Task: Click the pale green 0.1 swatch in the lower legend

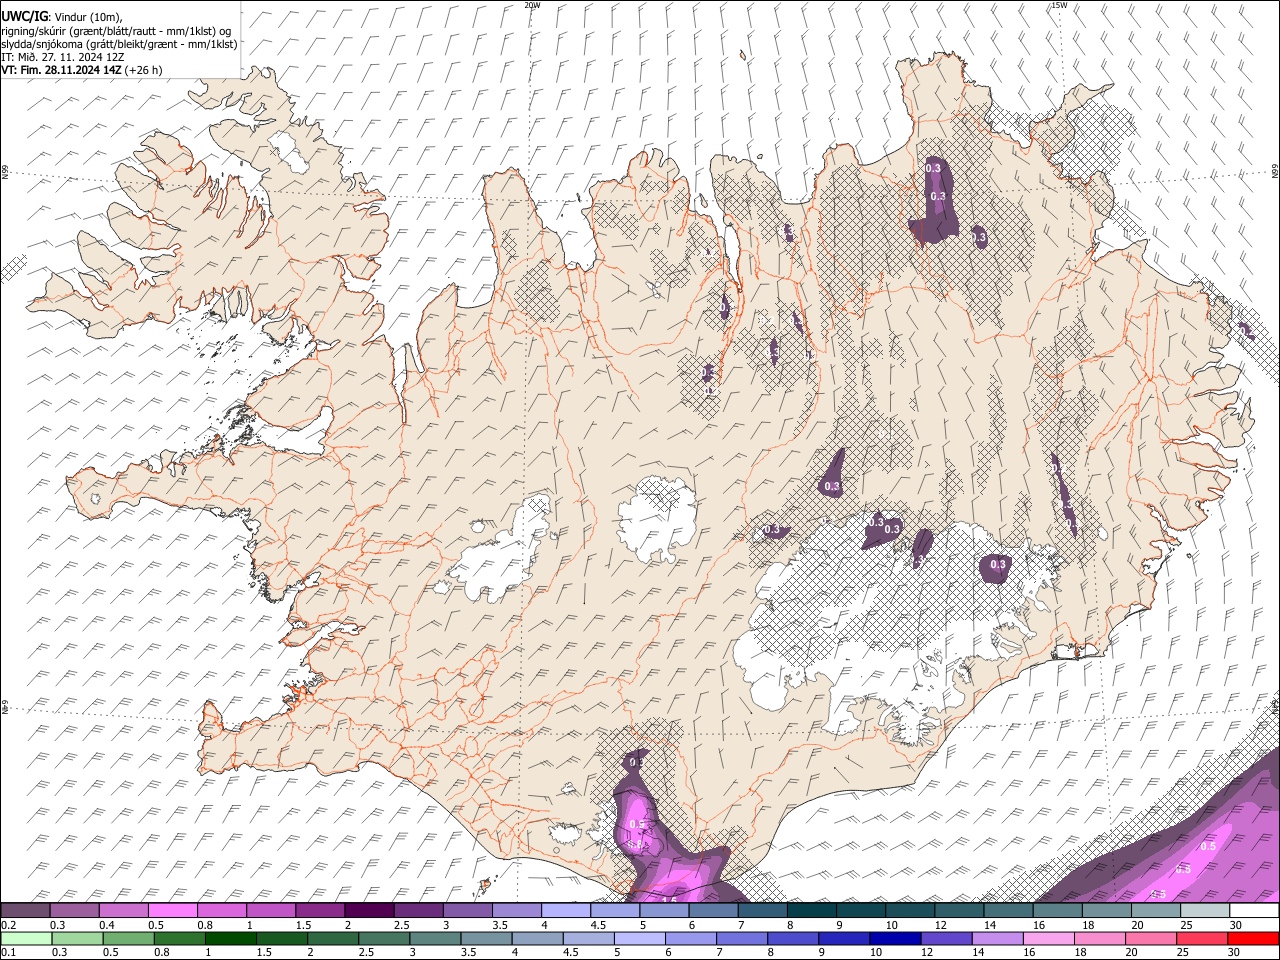Action: tap(27, 938)
